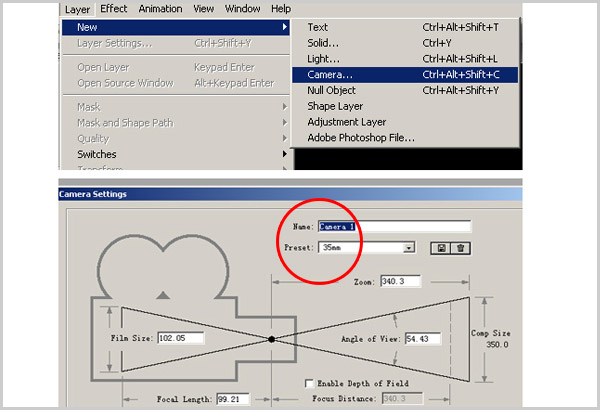The height and width of the screenshot is (410, 600).
Task: Click the Preset combo box showing 35mm
Action: (x=366, y=248)
